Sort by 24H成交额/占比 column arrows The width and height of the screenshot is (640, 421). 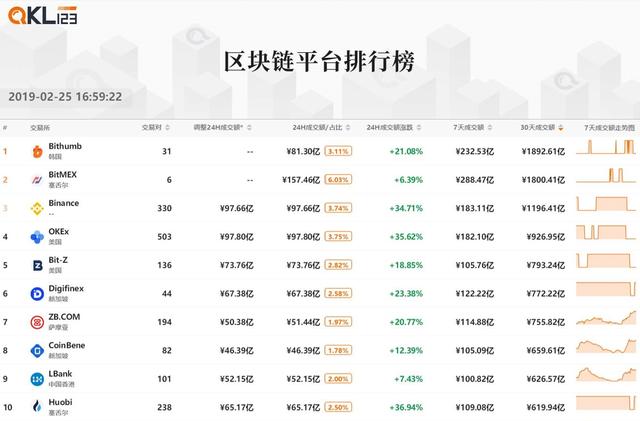tap(348, 127)
